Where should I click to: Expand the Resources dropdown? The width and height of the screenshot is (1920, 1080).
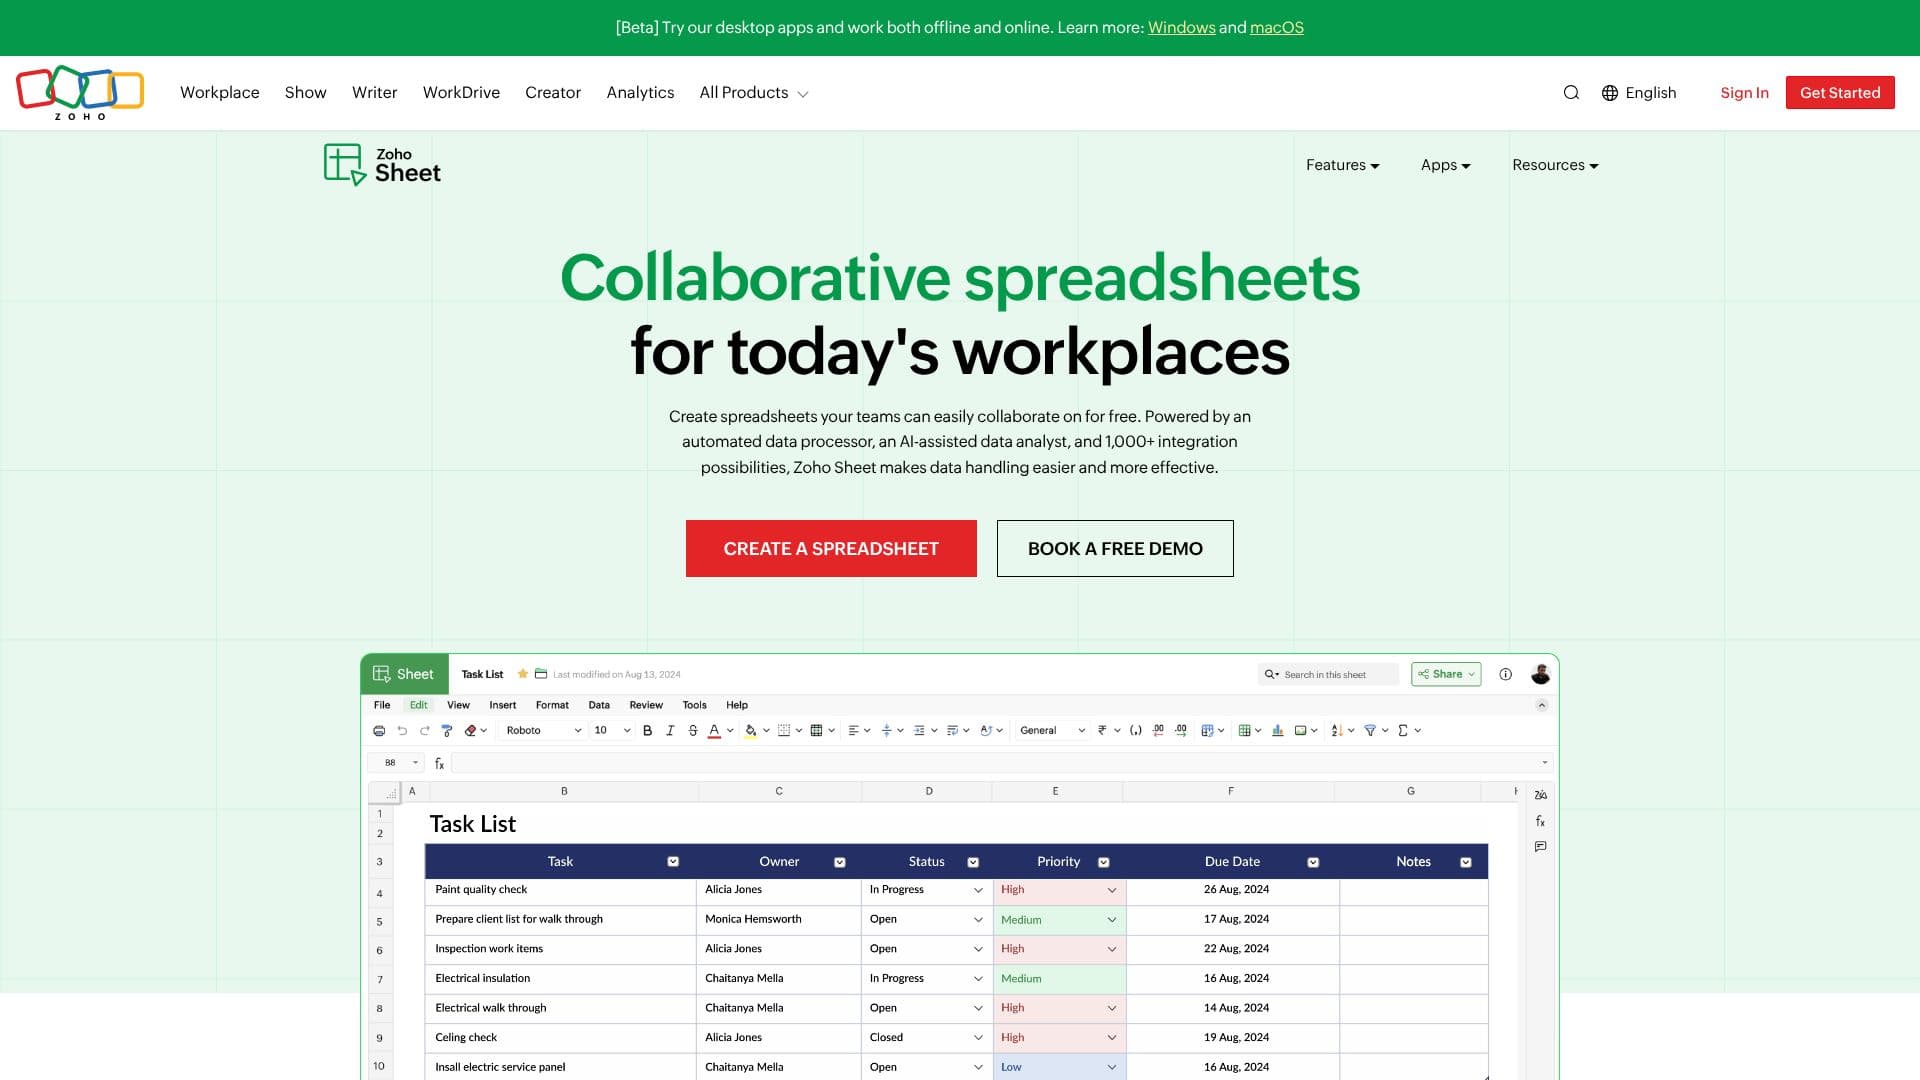(1555, 165)
